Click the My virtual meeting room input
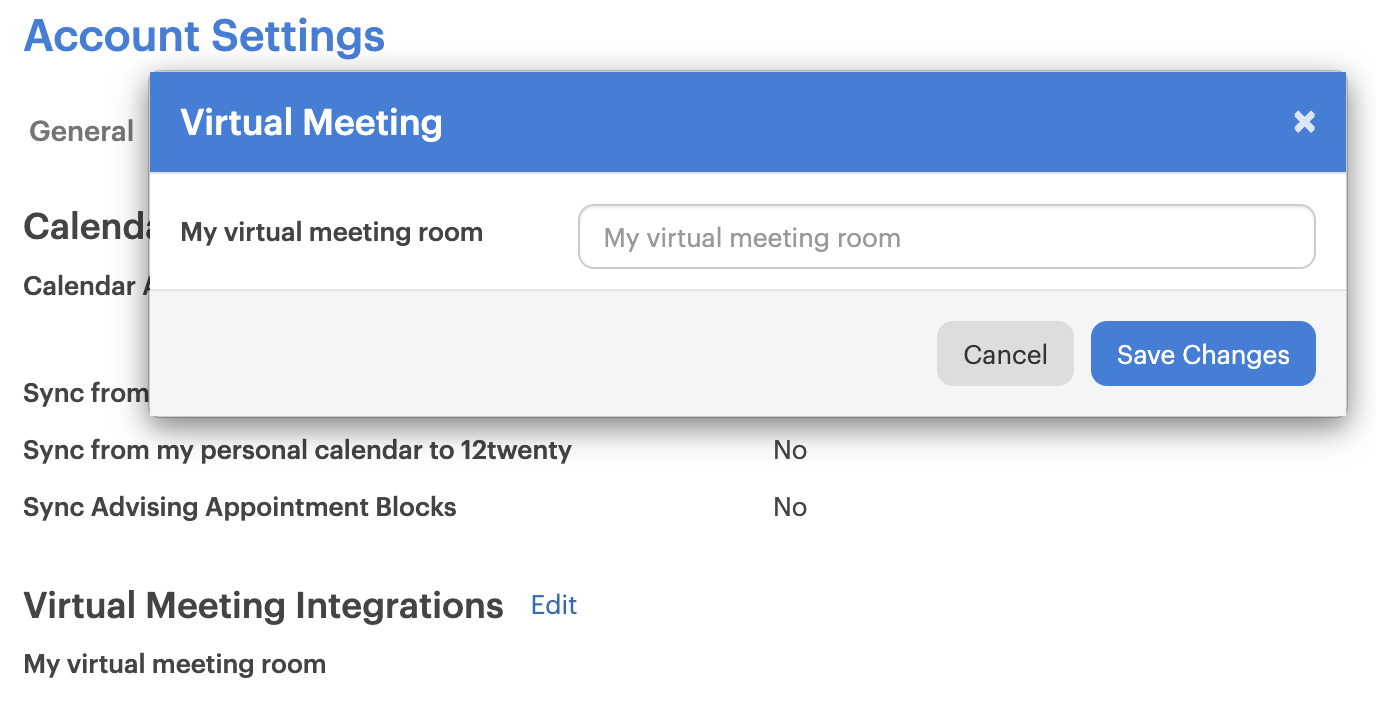This screenshot has width=1376, height=720. [946, 237]
